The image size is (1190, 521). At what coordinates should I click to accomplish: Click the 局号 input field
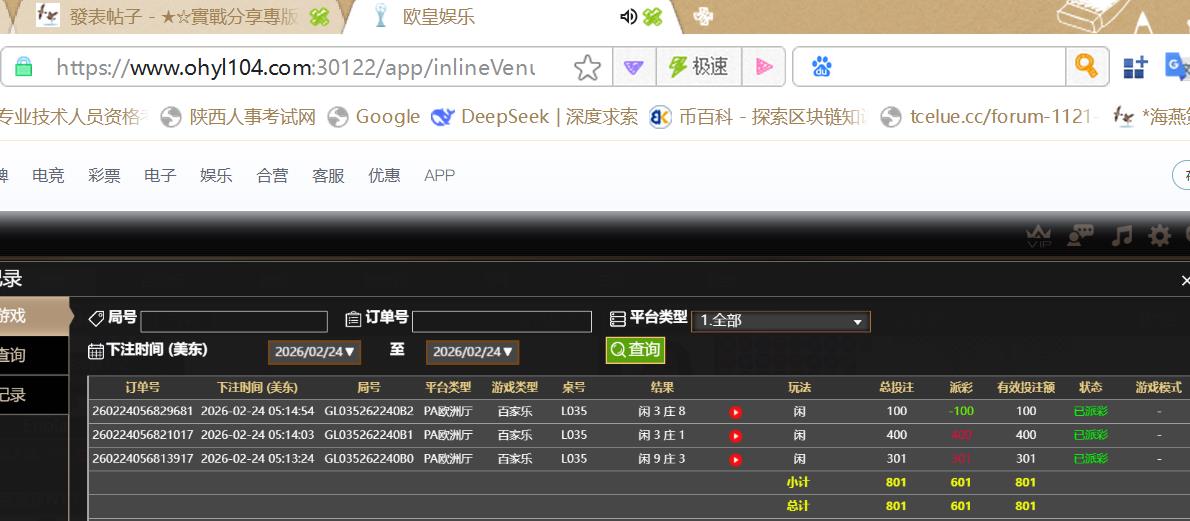coord(234,321)
